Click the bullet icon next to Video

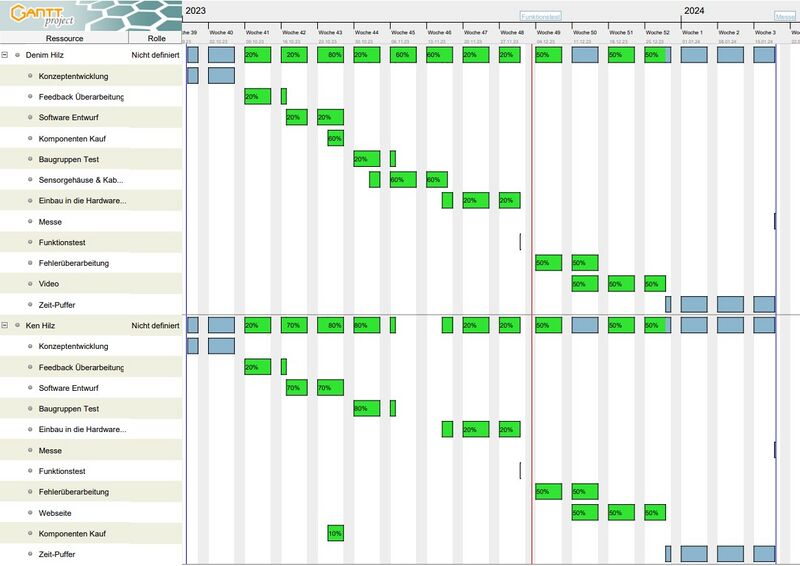point(31,284)
